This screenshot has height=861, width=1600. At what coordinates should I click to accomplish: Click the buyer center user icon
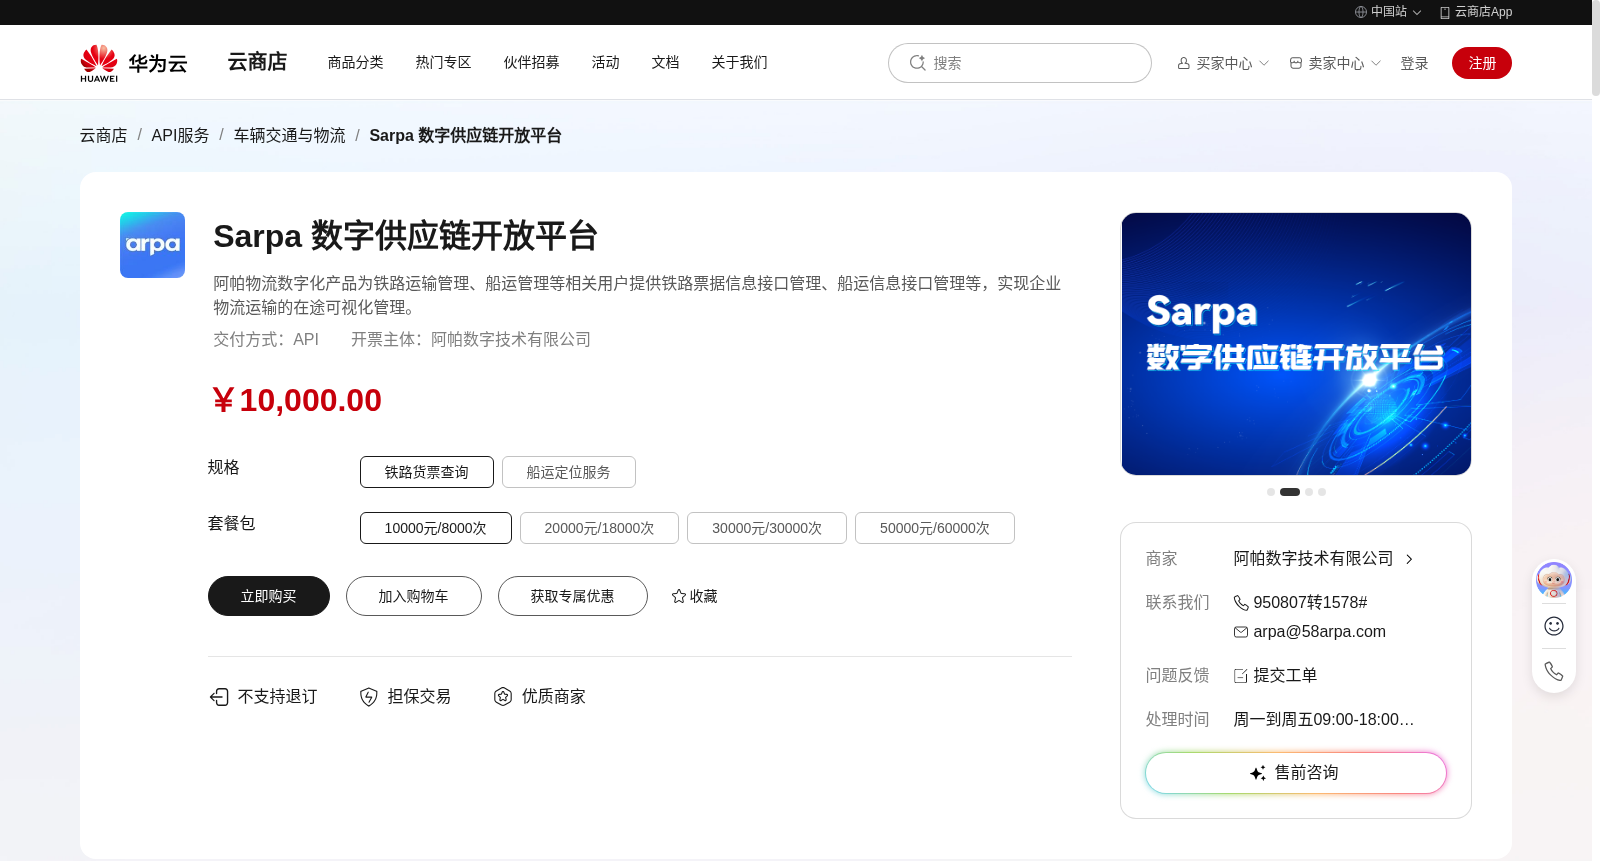[1184, 63]
